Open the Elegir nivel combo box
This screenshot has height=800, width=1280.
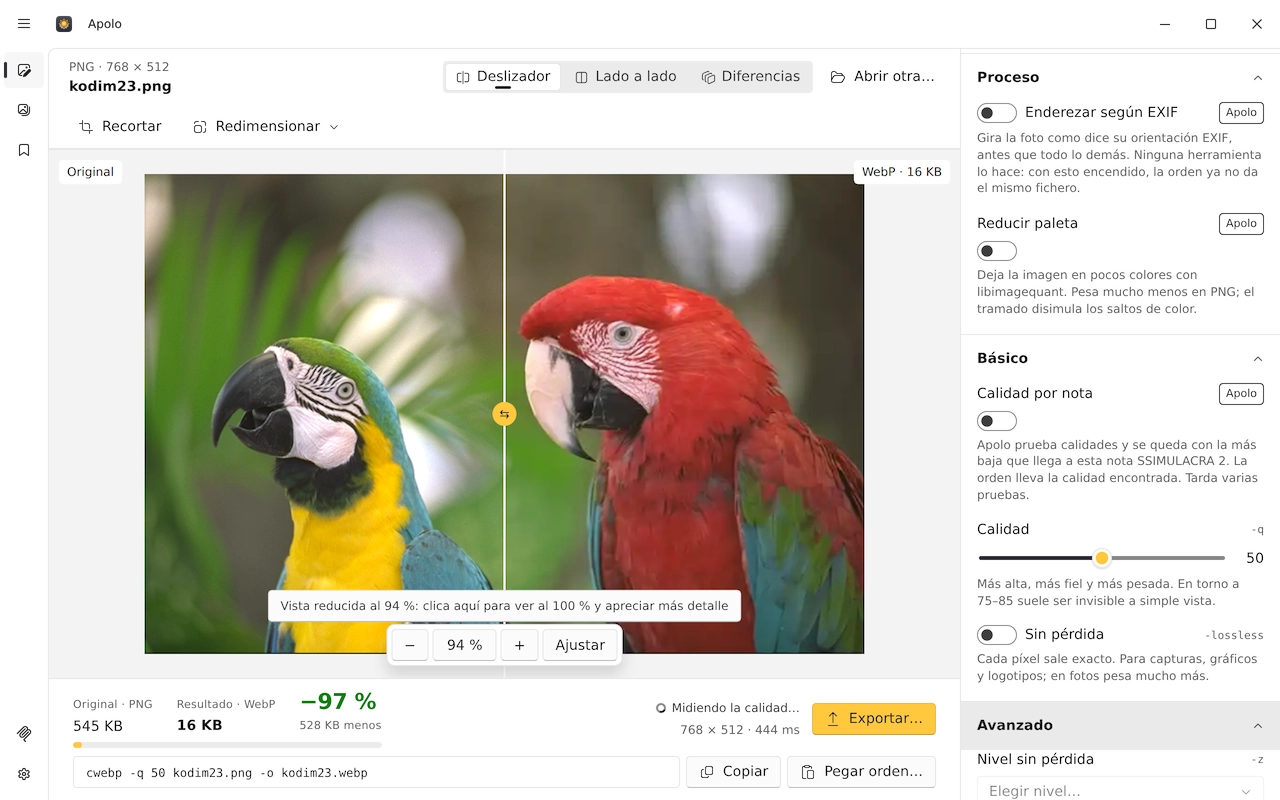[1120, 790]
